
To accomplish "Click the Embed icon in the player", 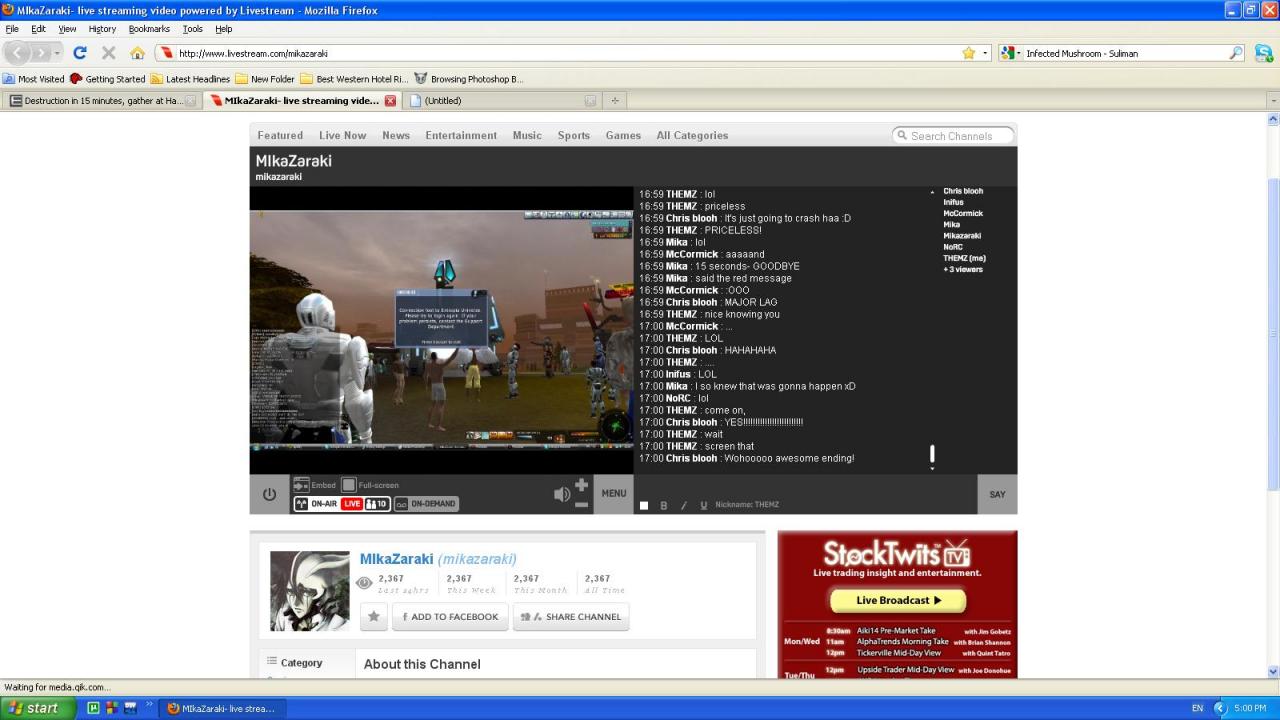I will [301, 485].
